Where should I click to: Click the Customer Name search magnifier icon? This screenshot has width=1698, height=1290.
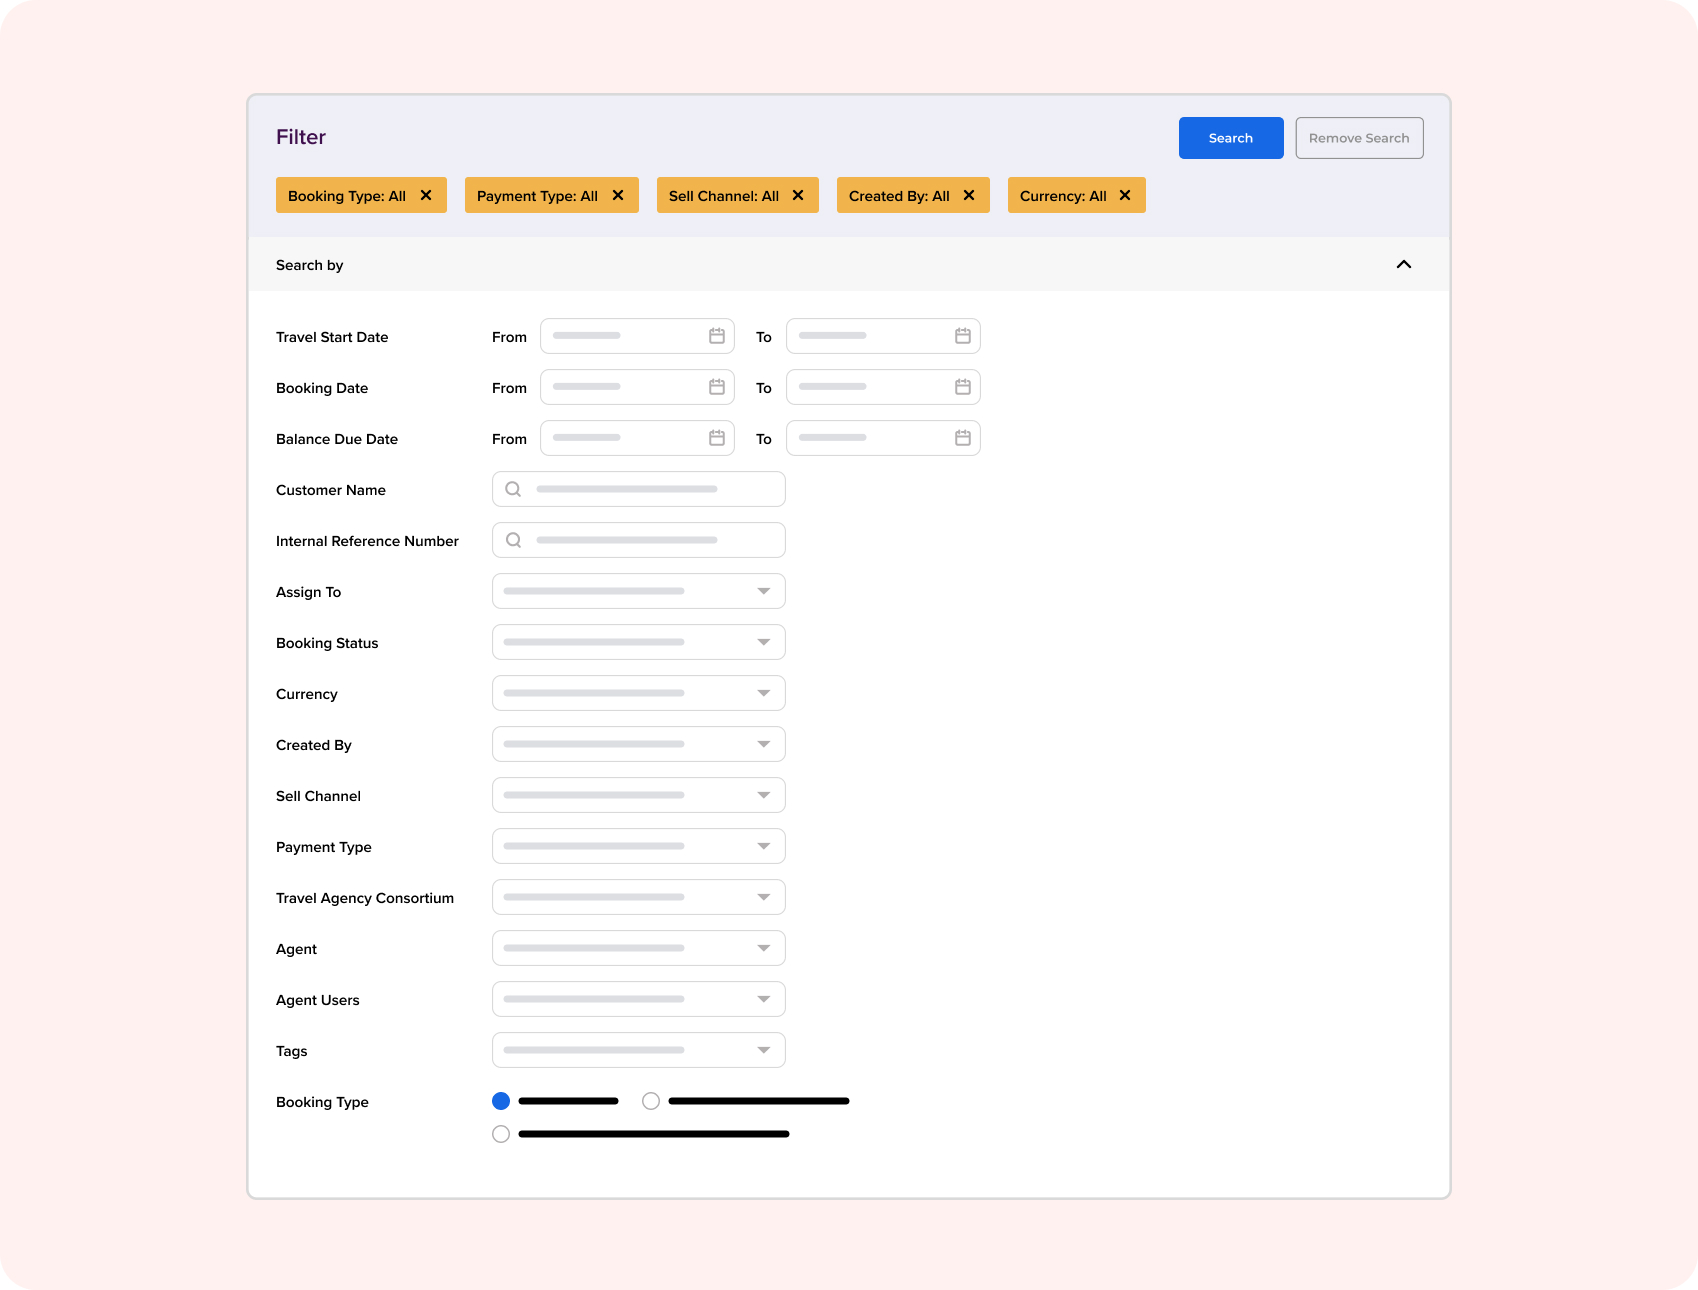(513, 489)
